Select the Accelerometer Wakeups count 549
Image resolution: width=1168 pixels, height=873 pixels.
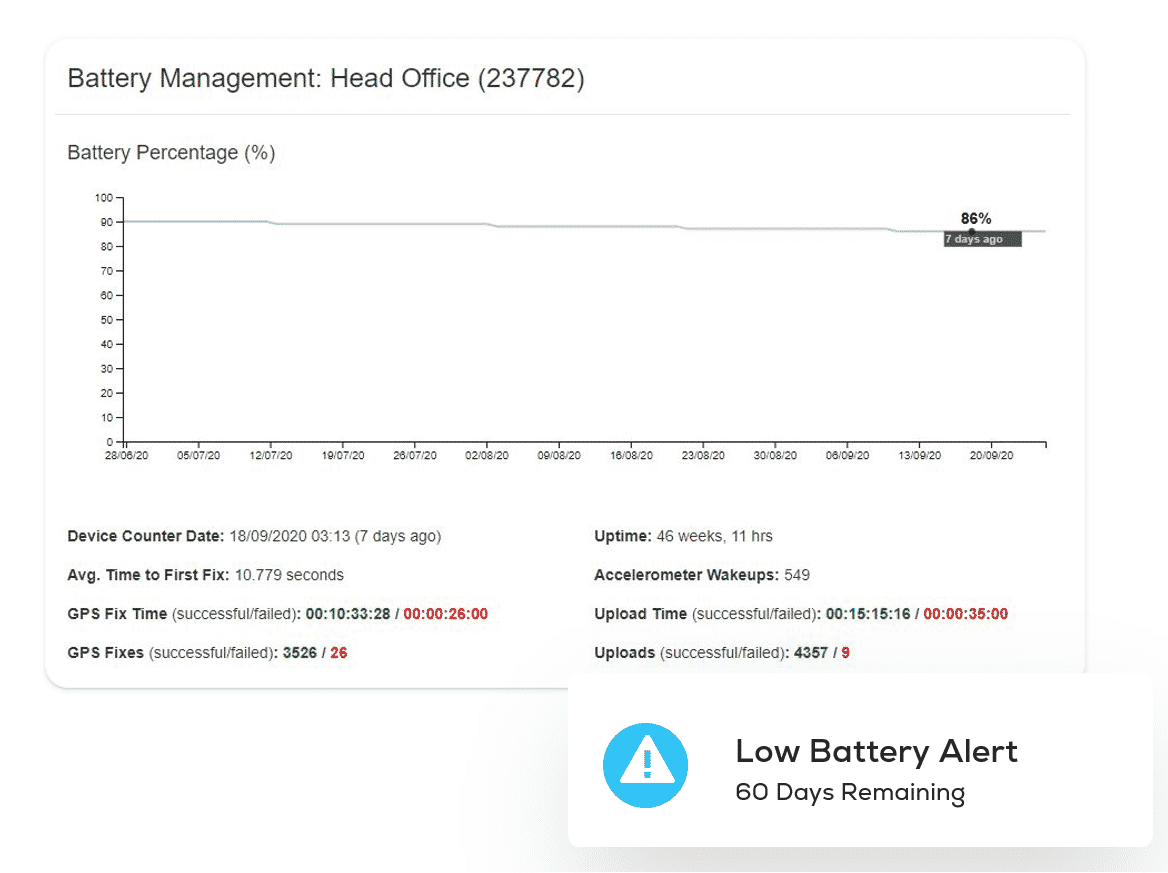797,575
